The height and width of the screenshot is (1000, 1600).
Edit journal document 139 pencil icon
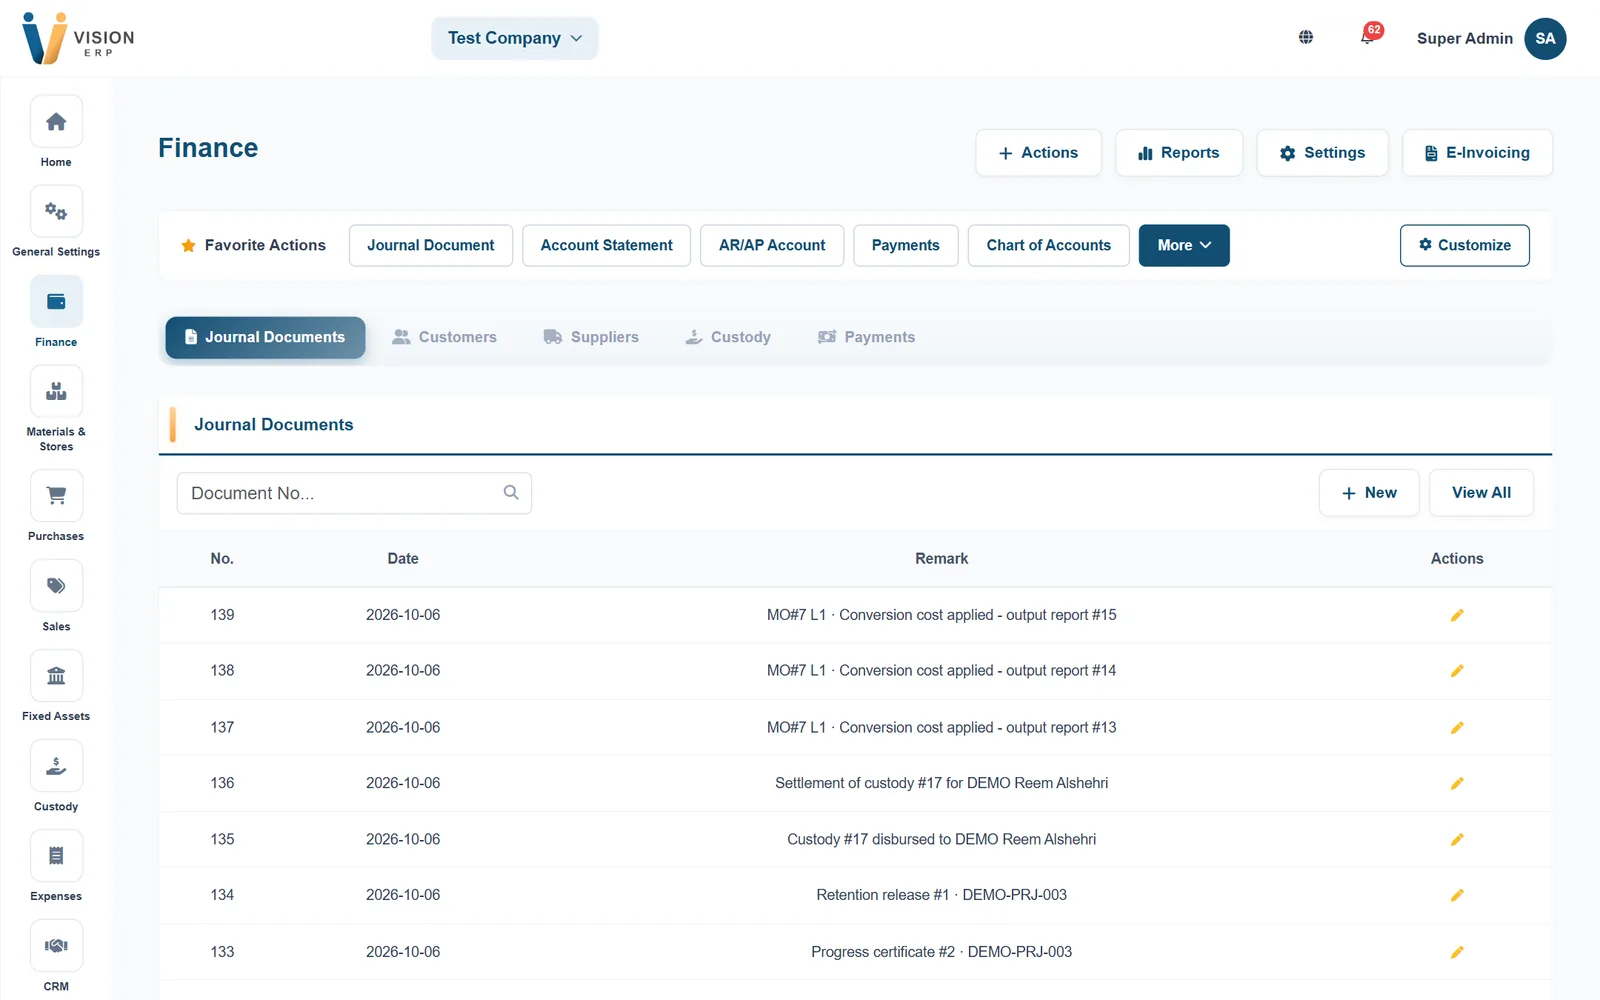[x=1457, y=615]
